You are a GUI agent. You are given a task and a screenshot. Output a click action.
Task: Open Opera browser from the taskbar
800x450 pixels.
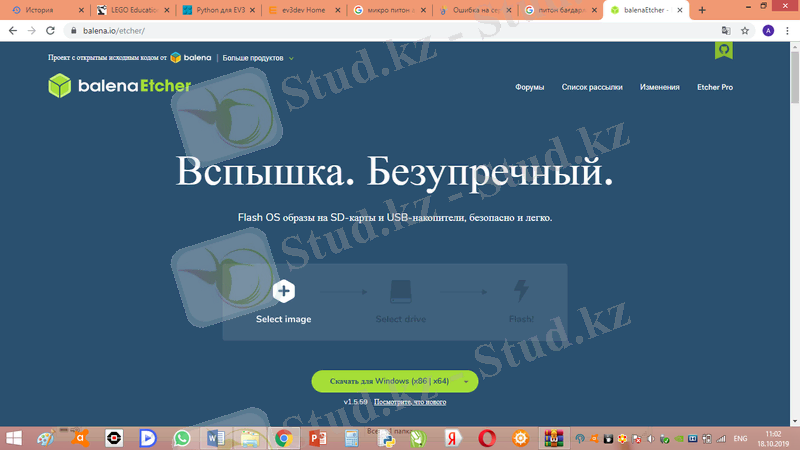point(486,438)
